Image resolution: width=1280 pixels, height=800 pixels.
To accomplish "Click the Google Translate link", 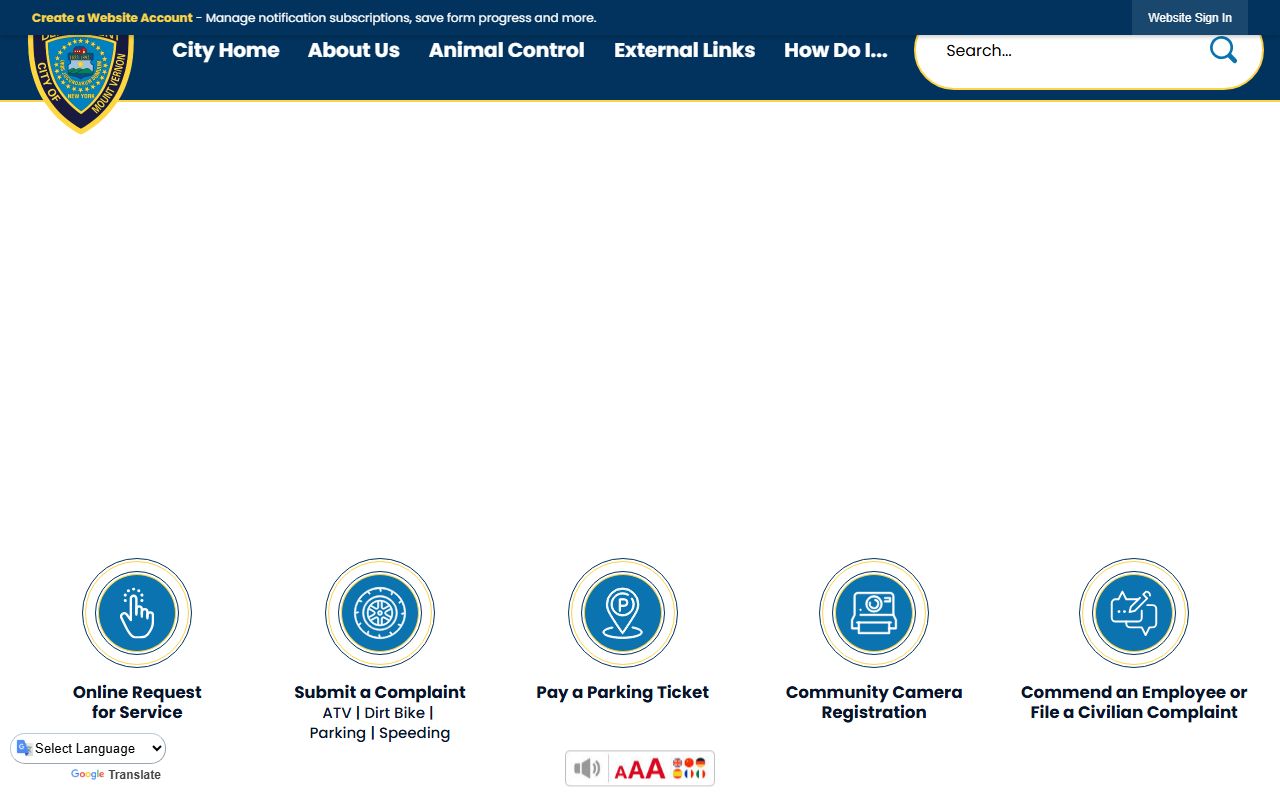I will click(x=116, y=775).
